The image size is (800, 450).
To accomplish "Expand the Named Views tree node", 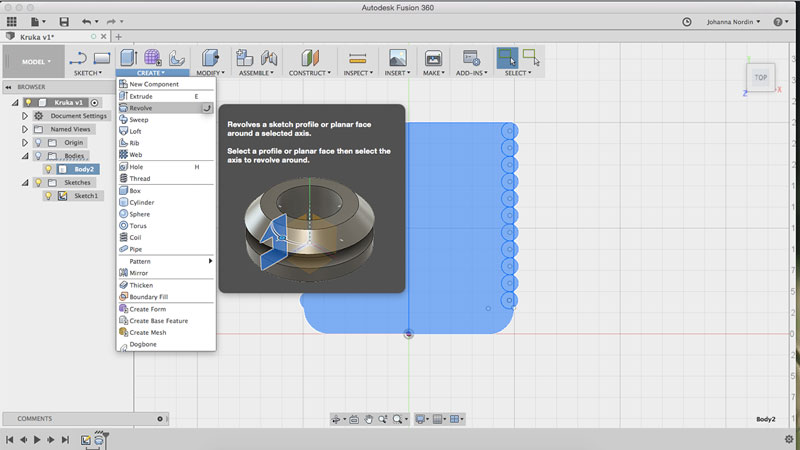I will [x=25, y=129].
